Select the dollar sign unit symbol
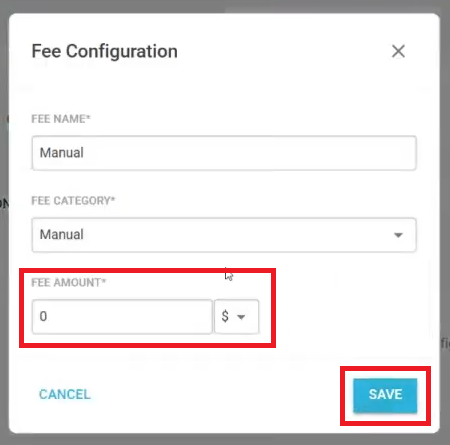The width and height of the screenshot is (450, 445). pos(225,316)
